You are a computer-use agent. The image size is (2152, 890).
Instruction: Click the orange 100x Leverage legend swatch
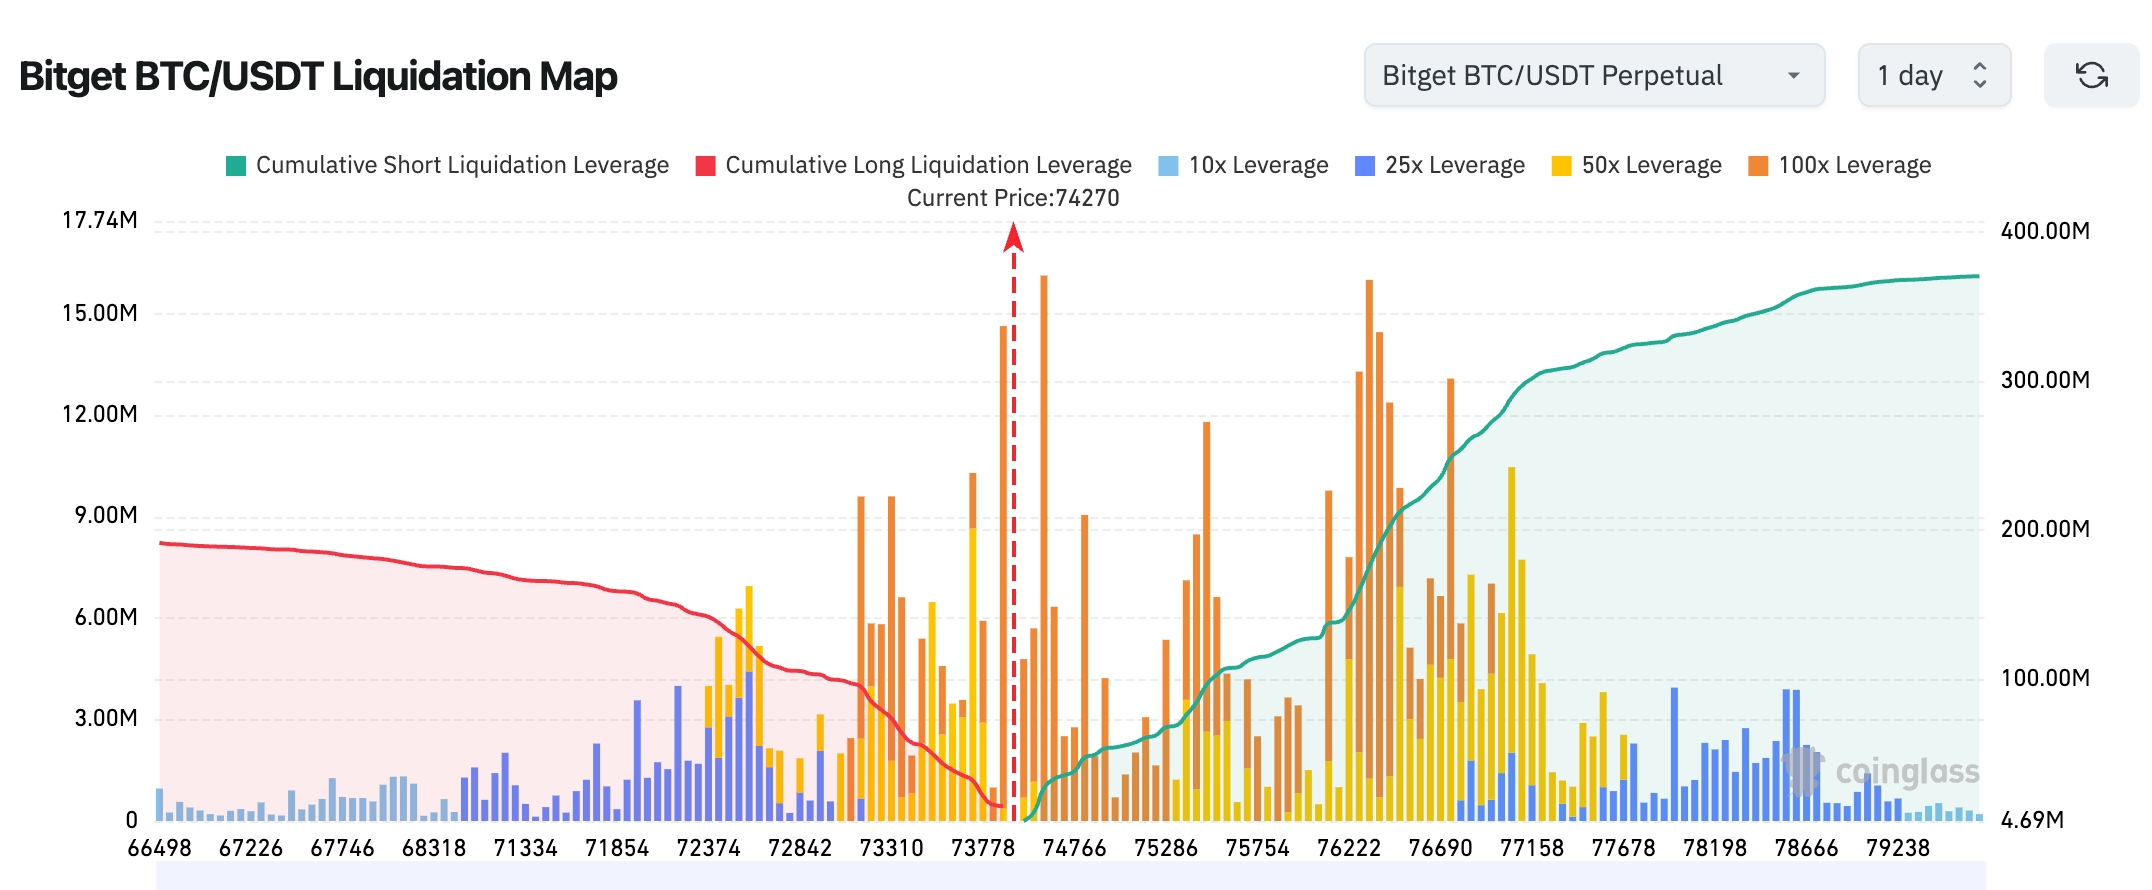pyautogui.click(x=1758, y=166)
